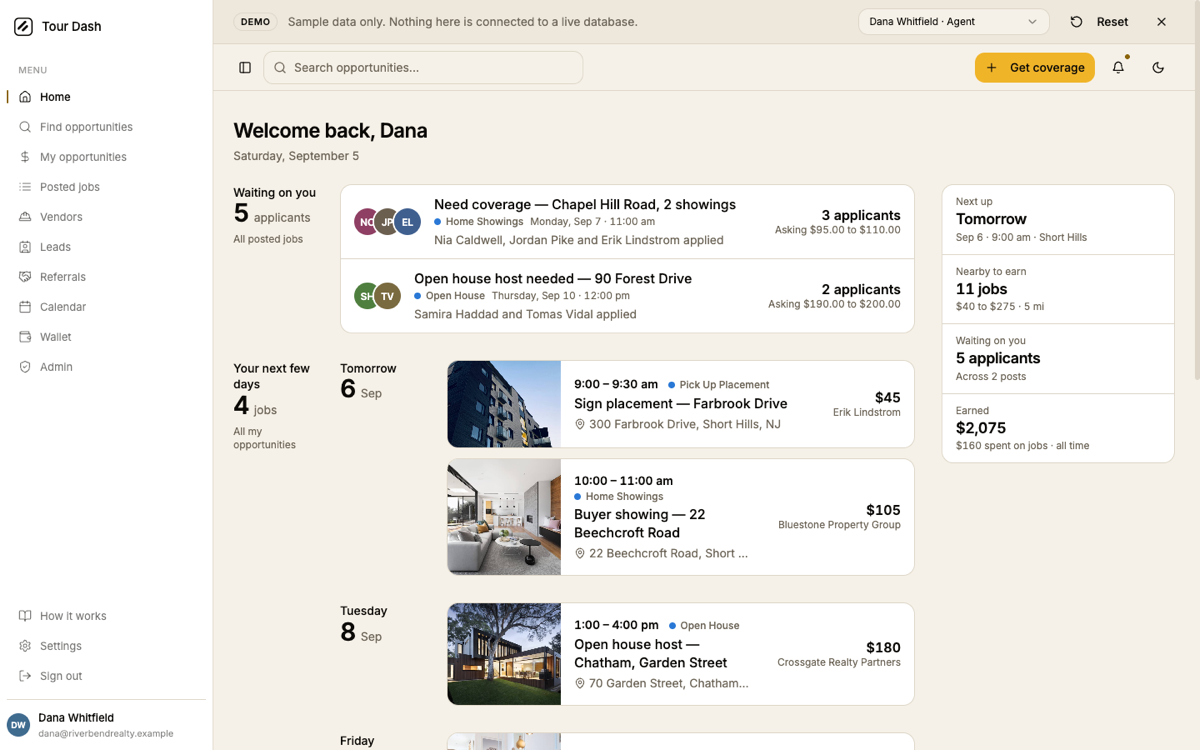Open the All my opportunities link
Viewport: 1200px width, 750px height.
pyautogui.click(x=264, y=438)
